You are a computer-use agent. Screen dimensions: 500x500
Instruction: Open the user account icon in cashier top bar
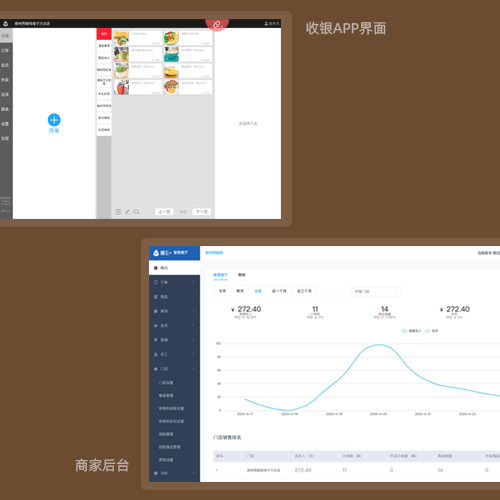[x=266, y=23]
